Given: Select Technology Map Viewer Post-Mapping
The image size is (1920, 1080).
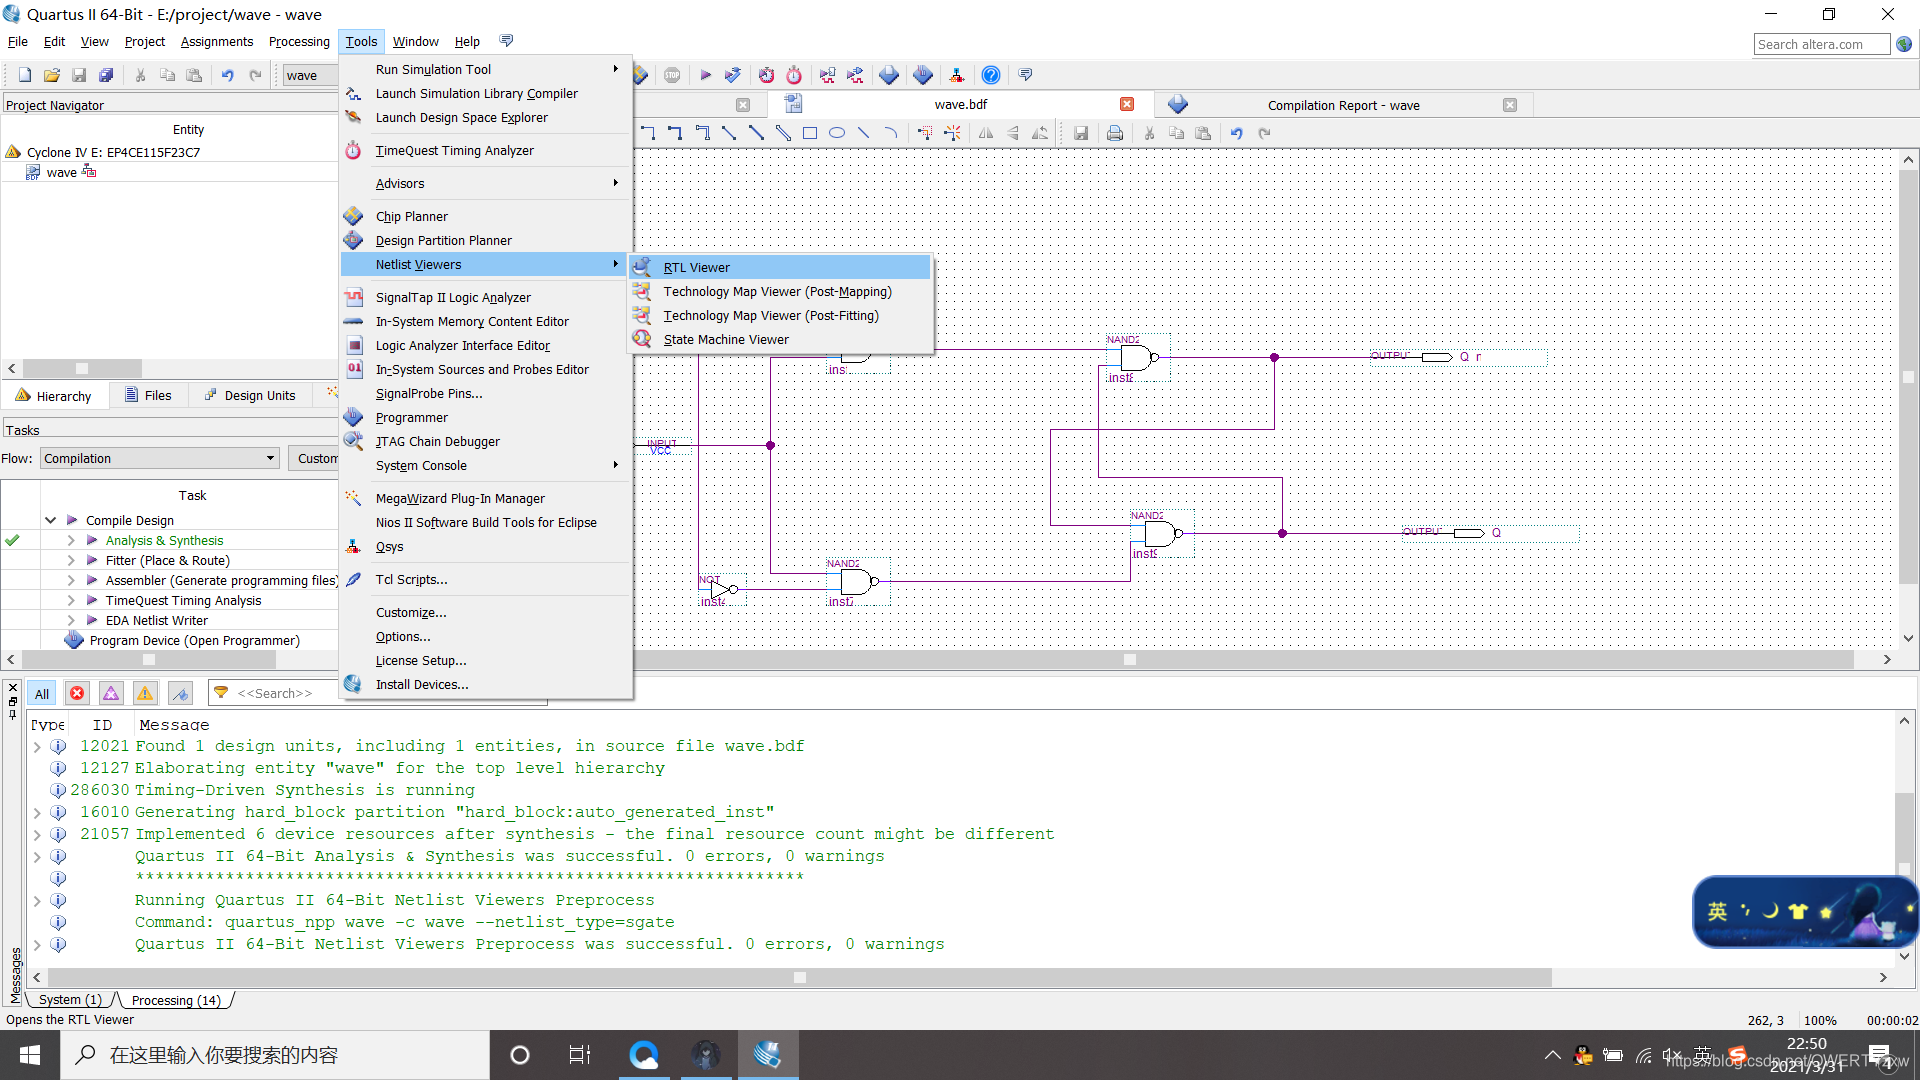Looking at the screenshot, I should click(x=778, y=290).
